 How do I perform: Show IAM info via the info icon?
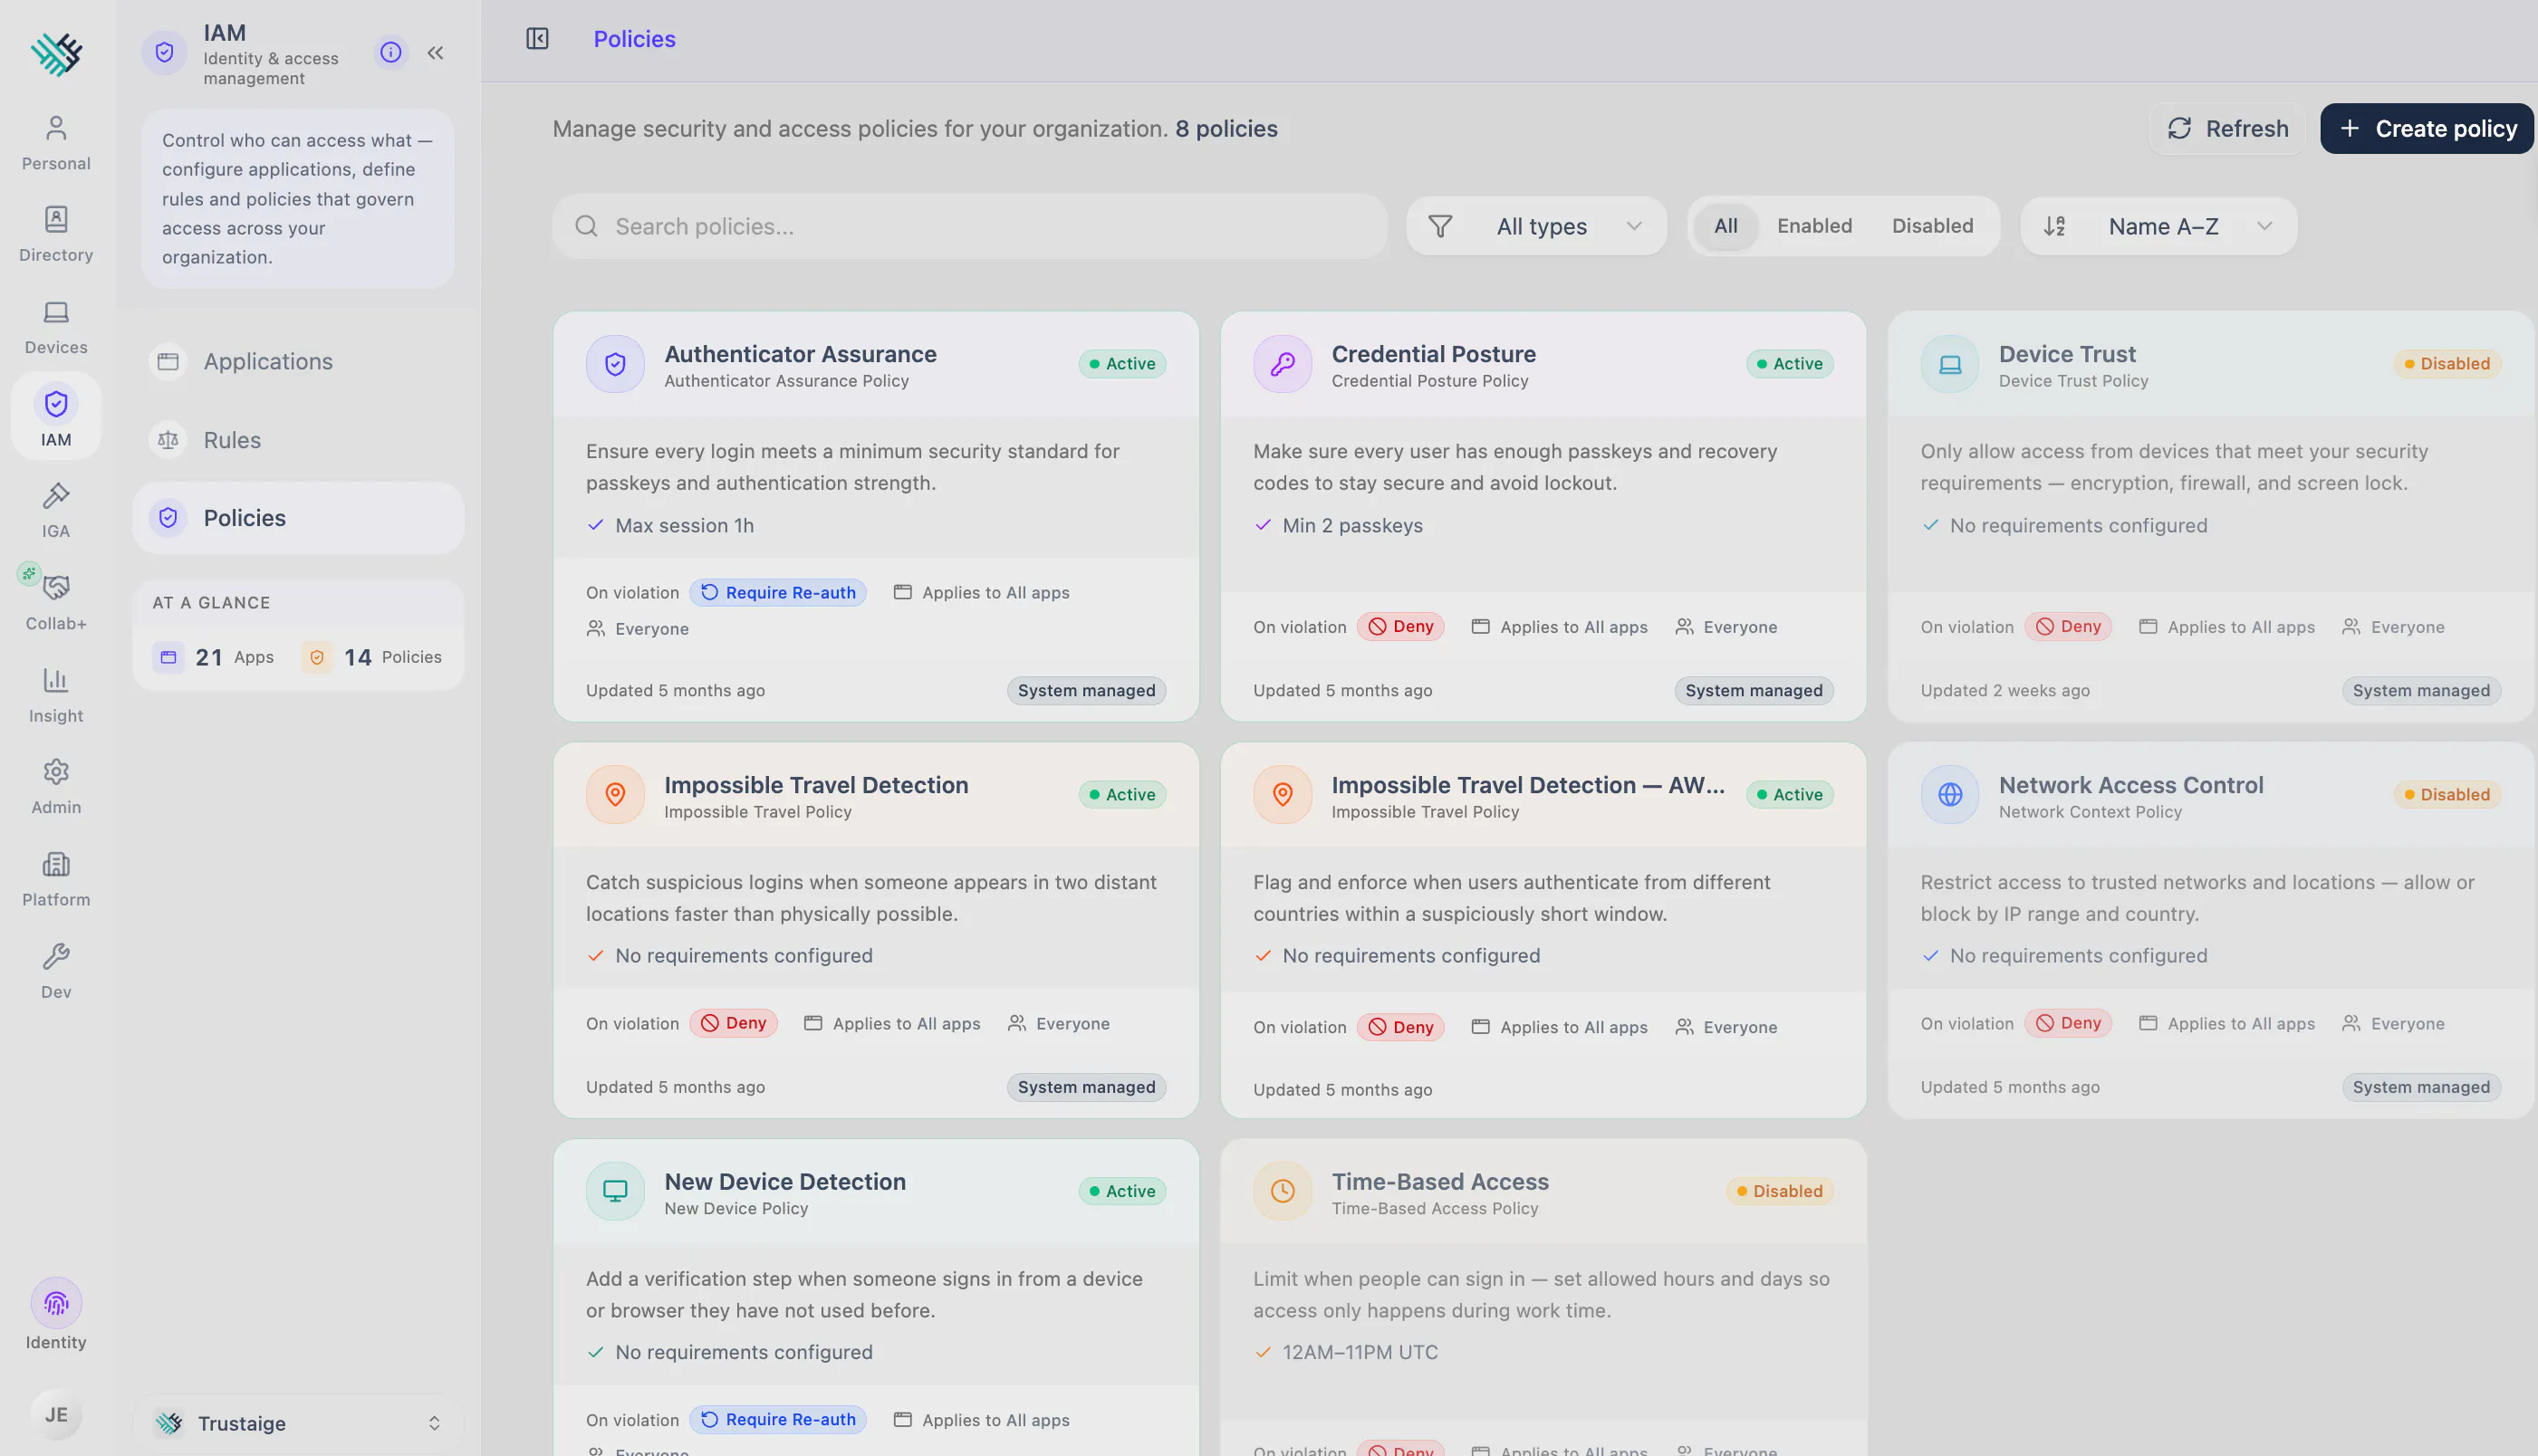coord(391,52)
